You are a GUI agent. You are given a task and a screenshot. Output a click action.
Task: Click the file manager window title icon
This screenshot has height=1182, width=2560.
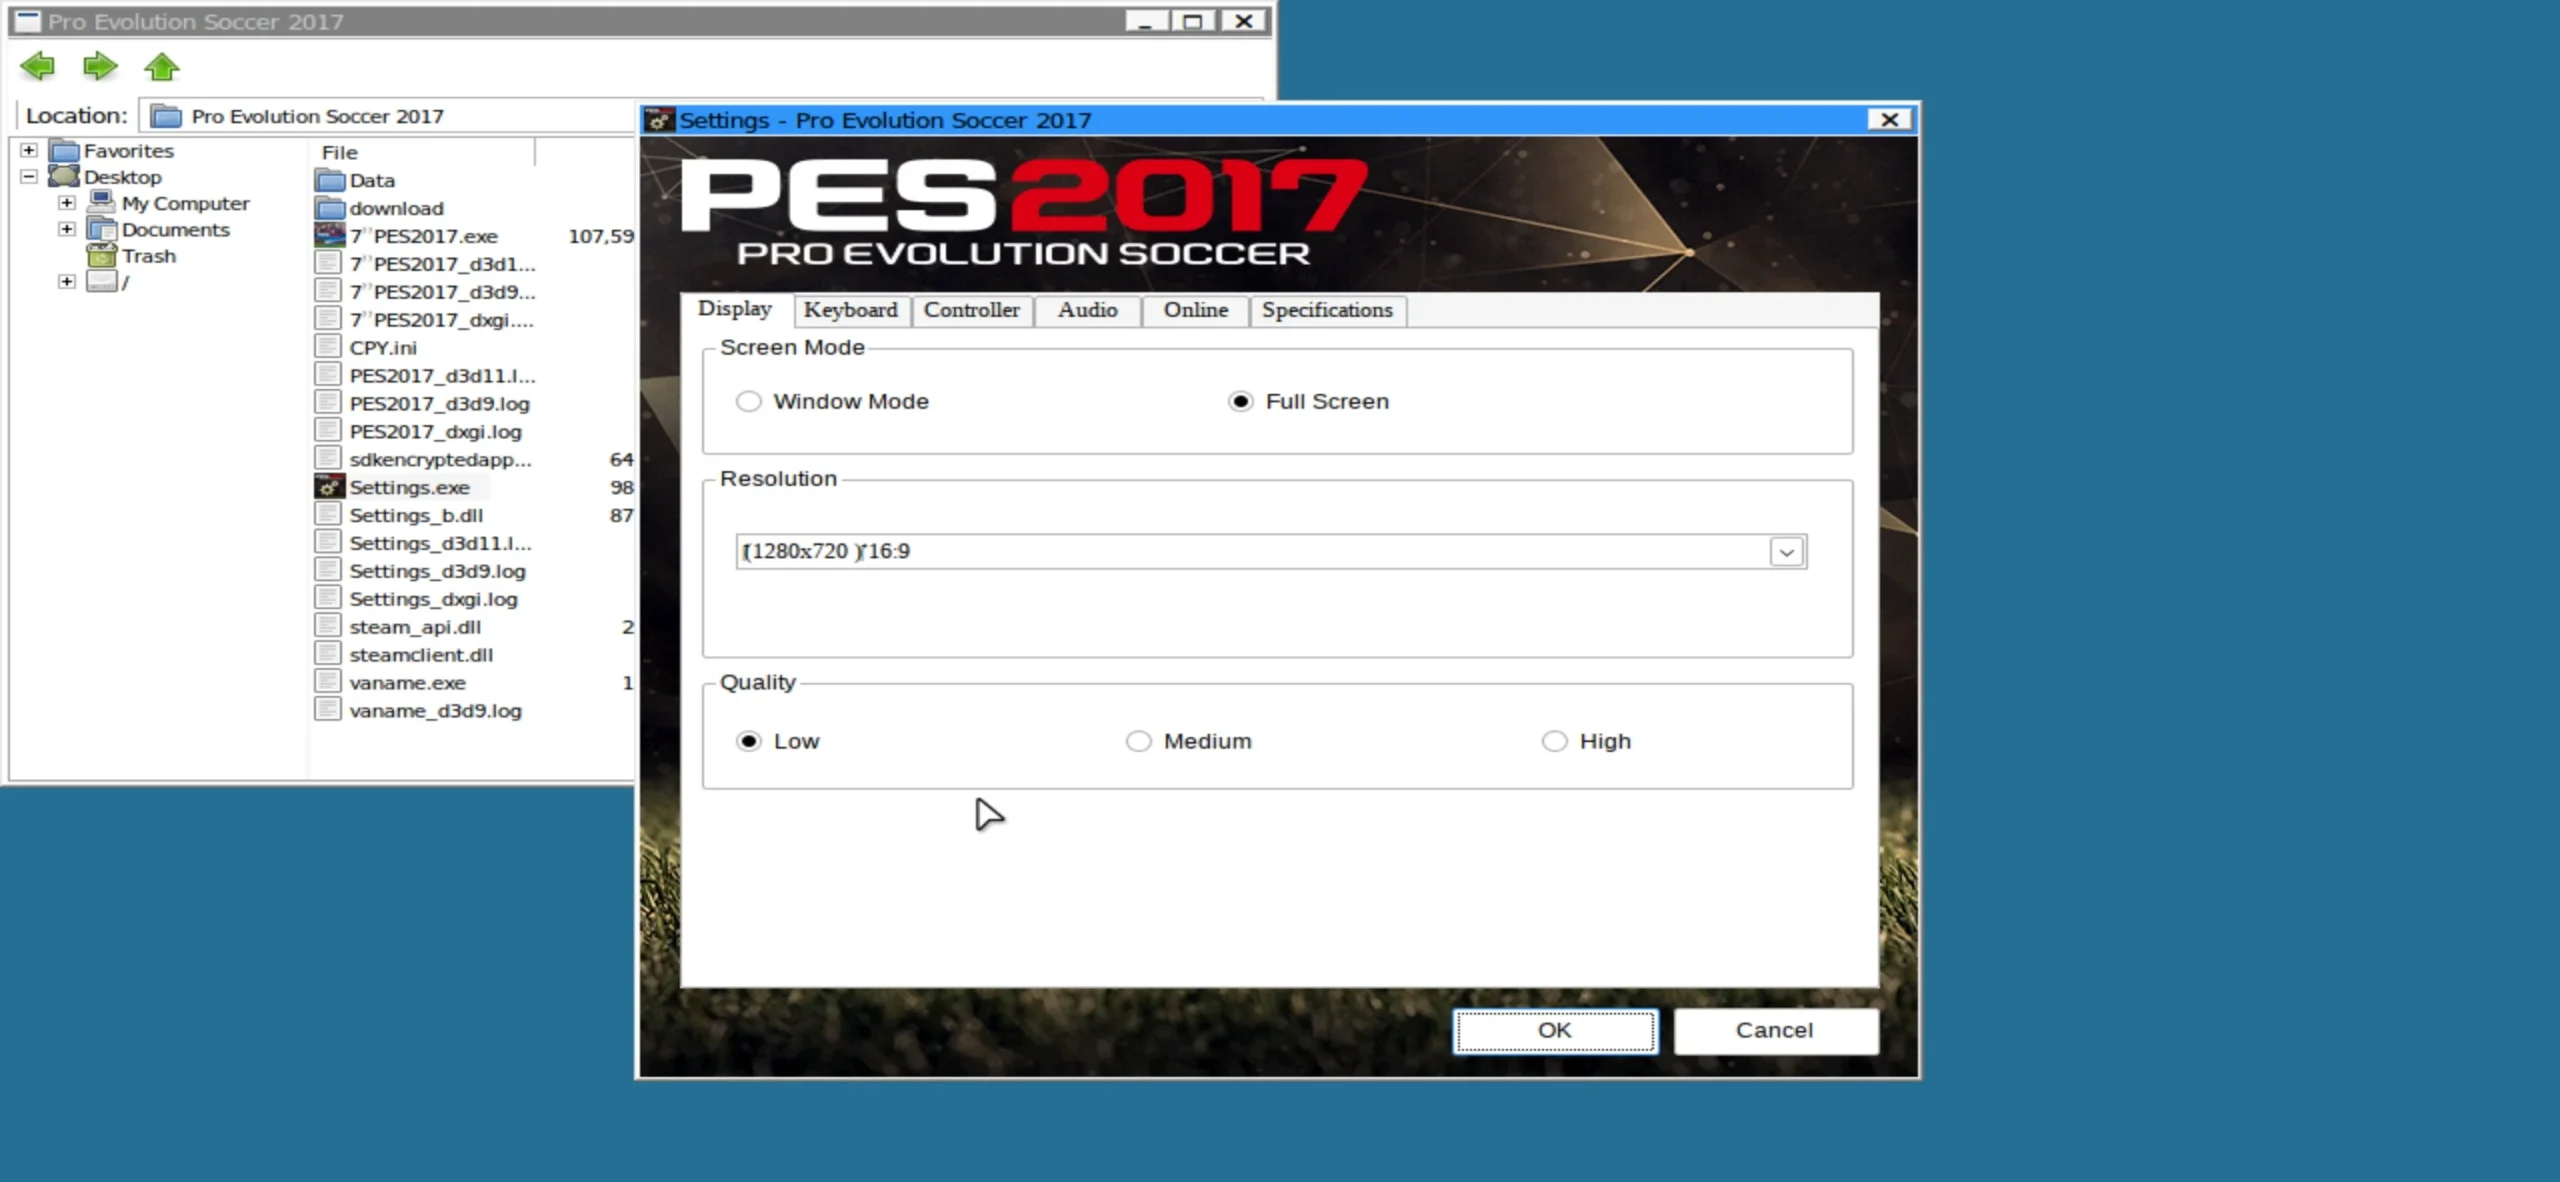pyautogui.click(x=28, y=21)
